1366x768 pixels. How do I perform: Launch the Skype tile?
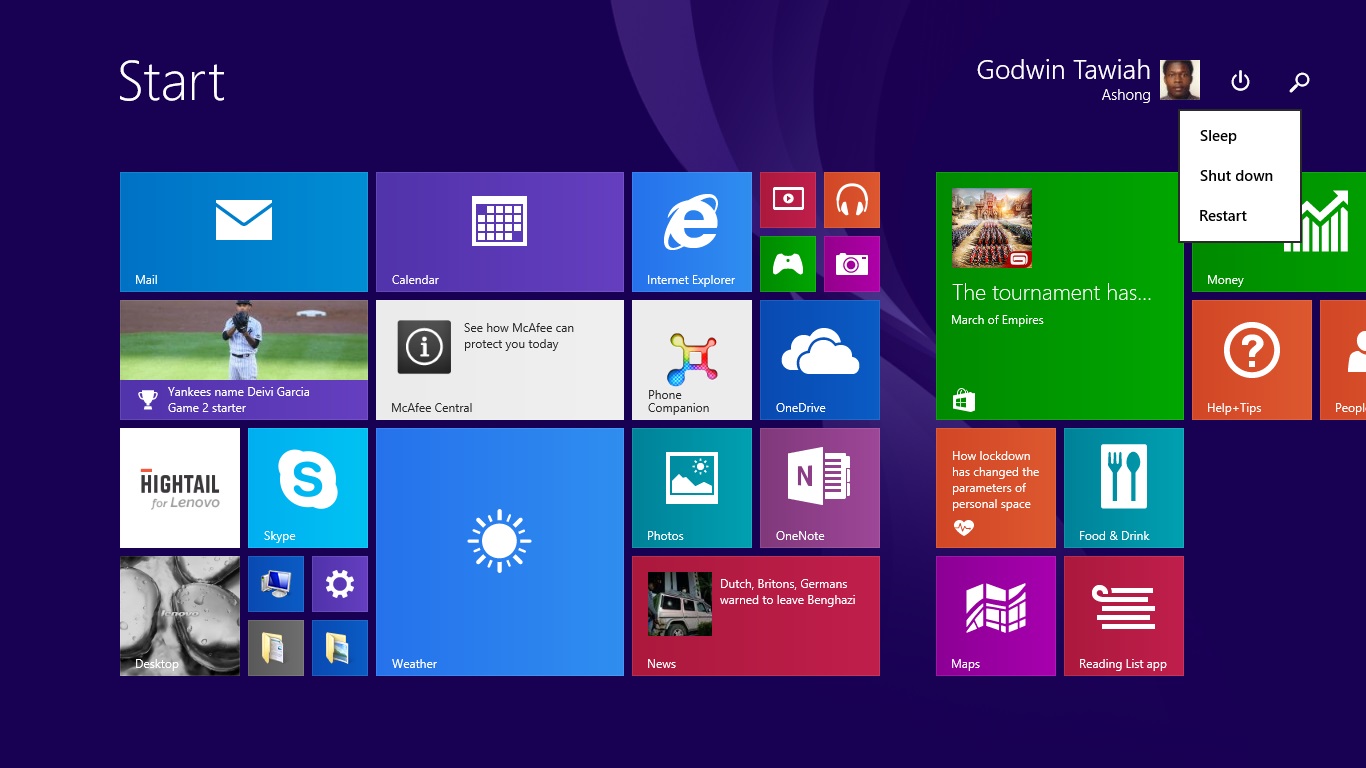pyautogui.click(x=308, y=488)
